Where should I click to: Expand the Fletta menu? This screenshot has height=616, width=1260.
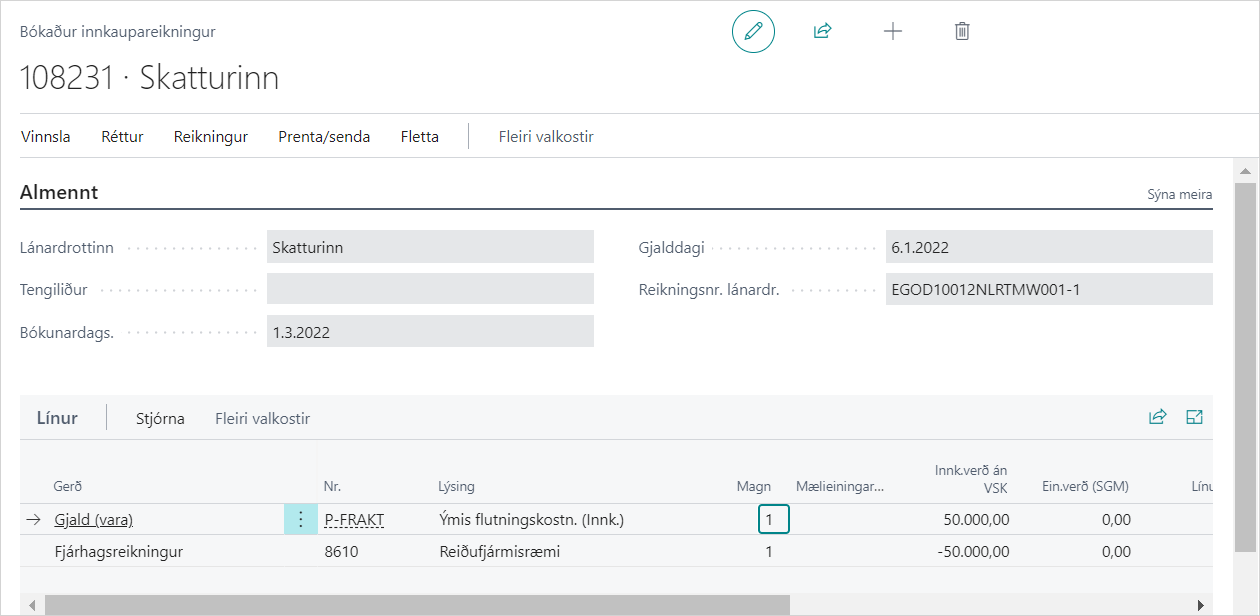coord(419,137)
